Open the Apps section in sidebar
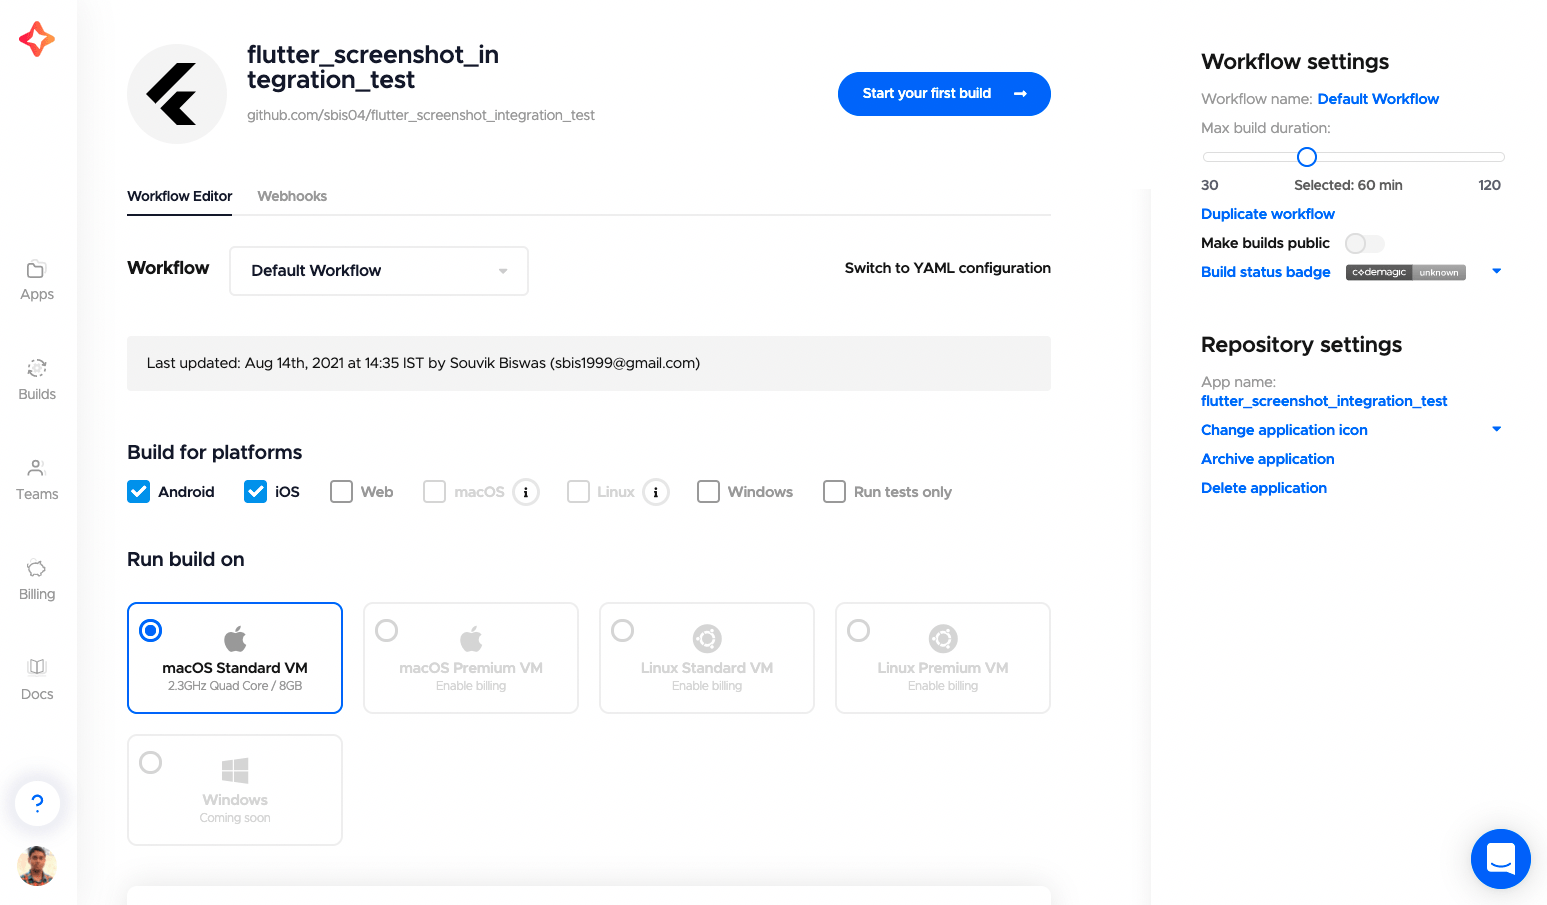This screenshot has height=905, width=1547. 37,280
